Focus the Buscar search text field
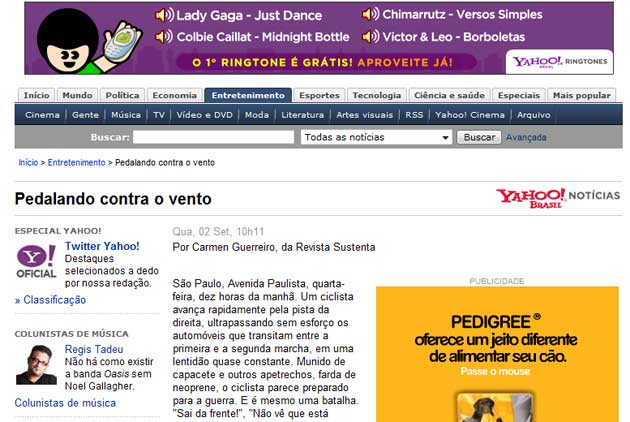 pyautogui.click(x=213, y=137)
